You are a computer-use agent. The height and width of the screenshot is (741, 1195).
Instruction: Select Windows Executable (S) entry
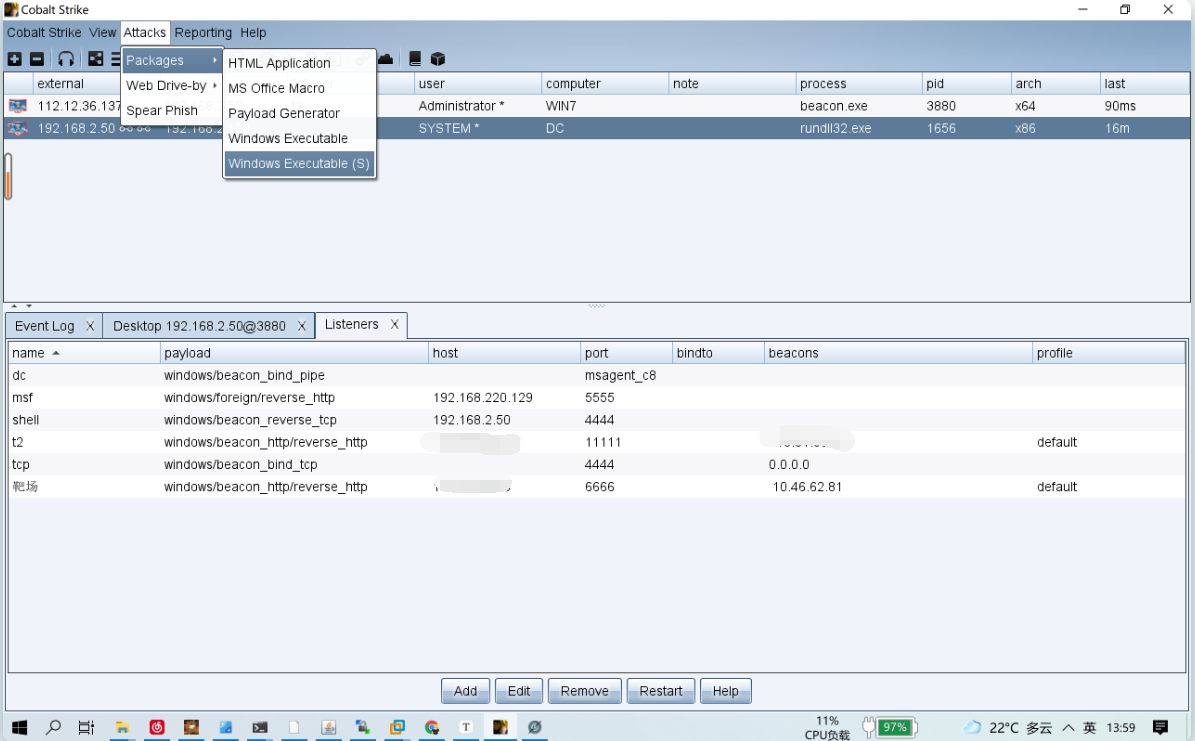pos(300,164)
